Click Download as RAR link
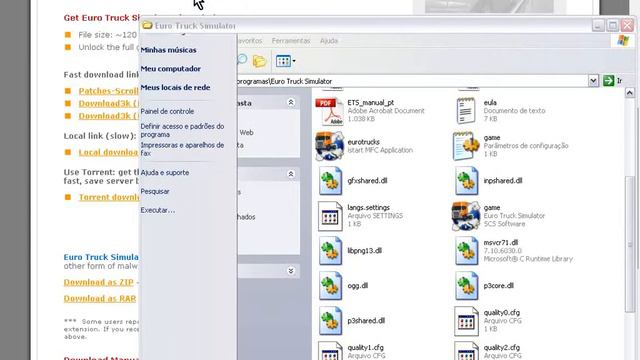640x360 pixels. point(100,298)
